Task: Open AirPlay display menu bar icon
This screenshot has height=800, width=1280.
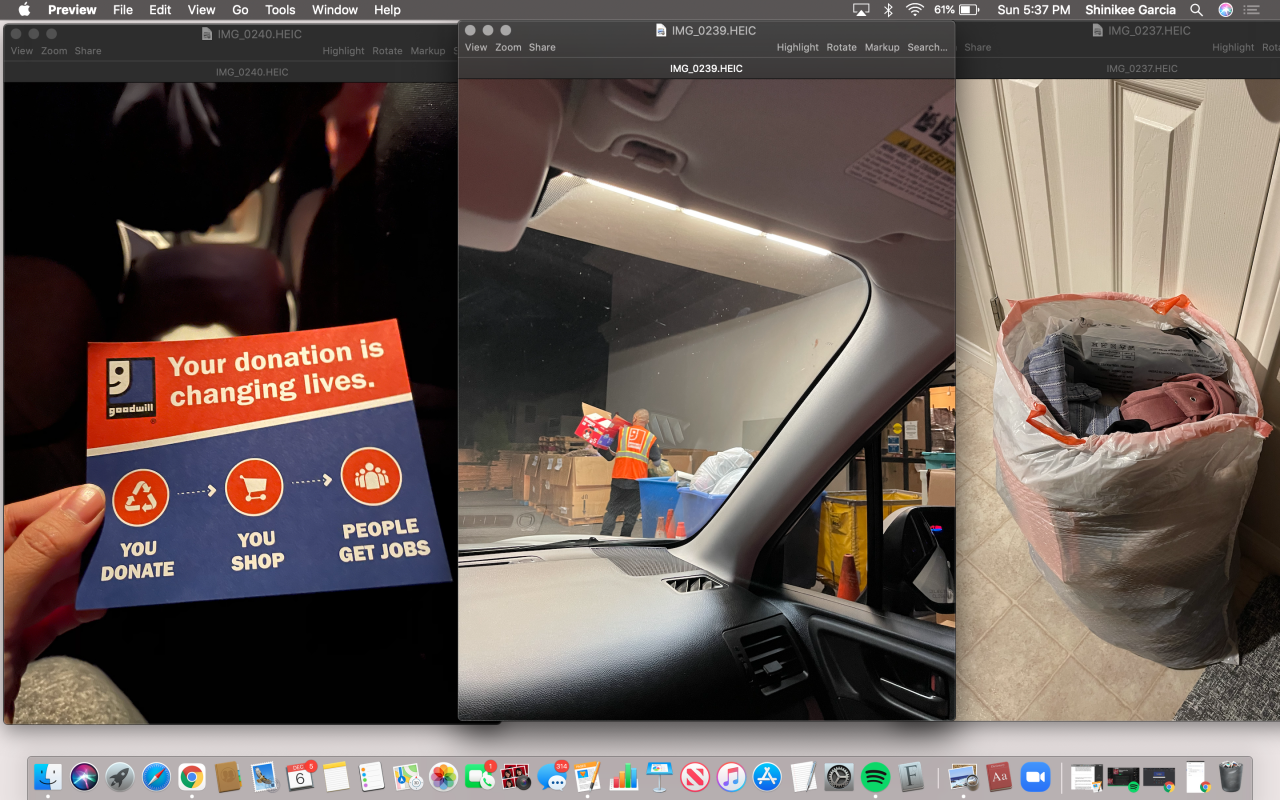Action: pyautogui.click(x=861, y=10)
